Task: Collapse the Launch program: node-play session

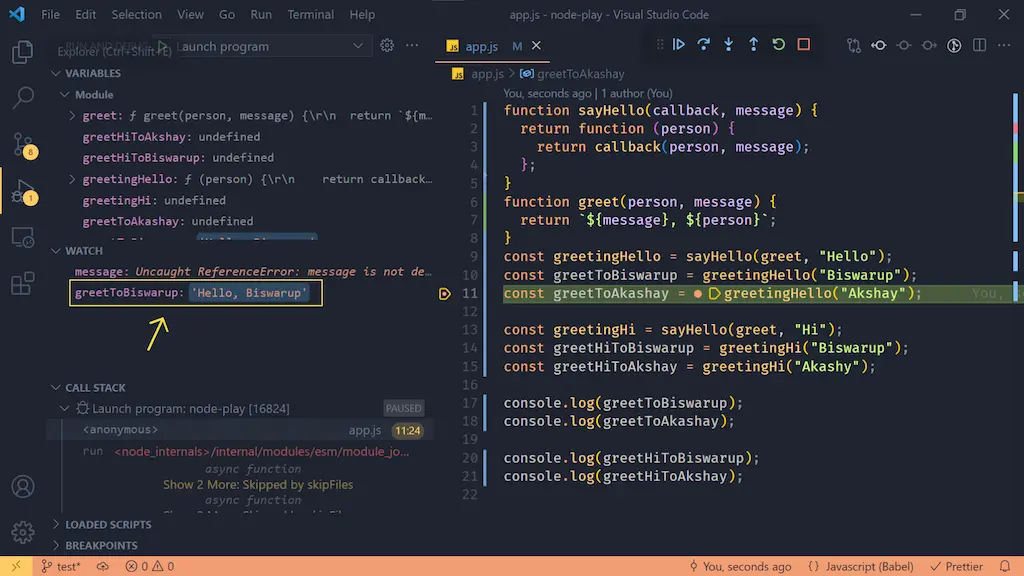Action: click(65, 409)
